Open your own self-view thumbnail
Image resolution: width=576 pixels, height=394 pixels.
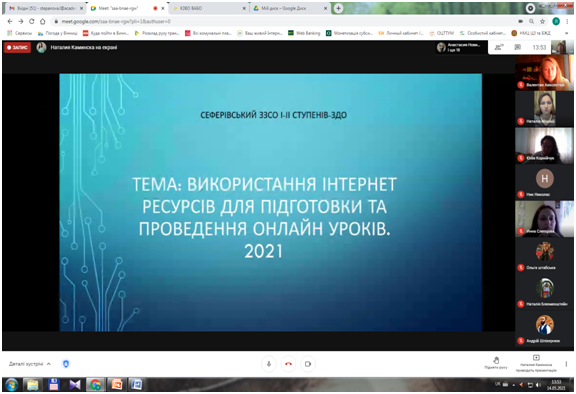[561, 47]
